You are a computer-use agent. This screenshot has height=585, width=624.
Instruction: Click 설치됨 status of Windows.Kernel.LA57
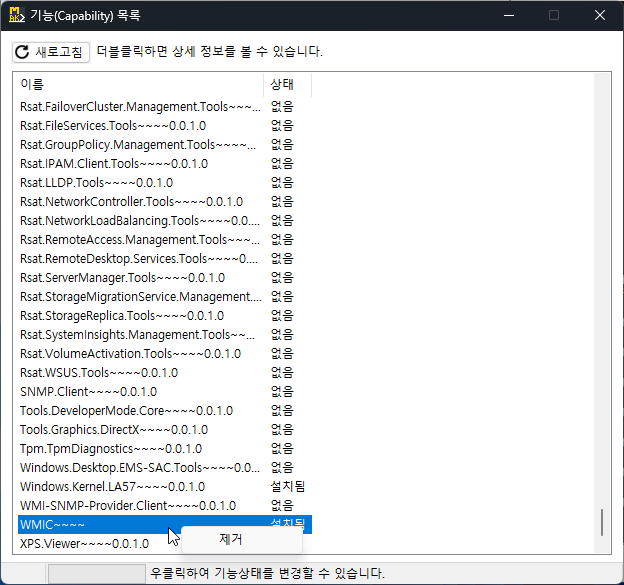pos(288,487)
